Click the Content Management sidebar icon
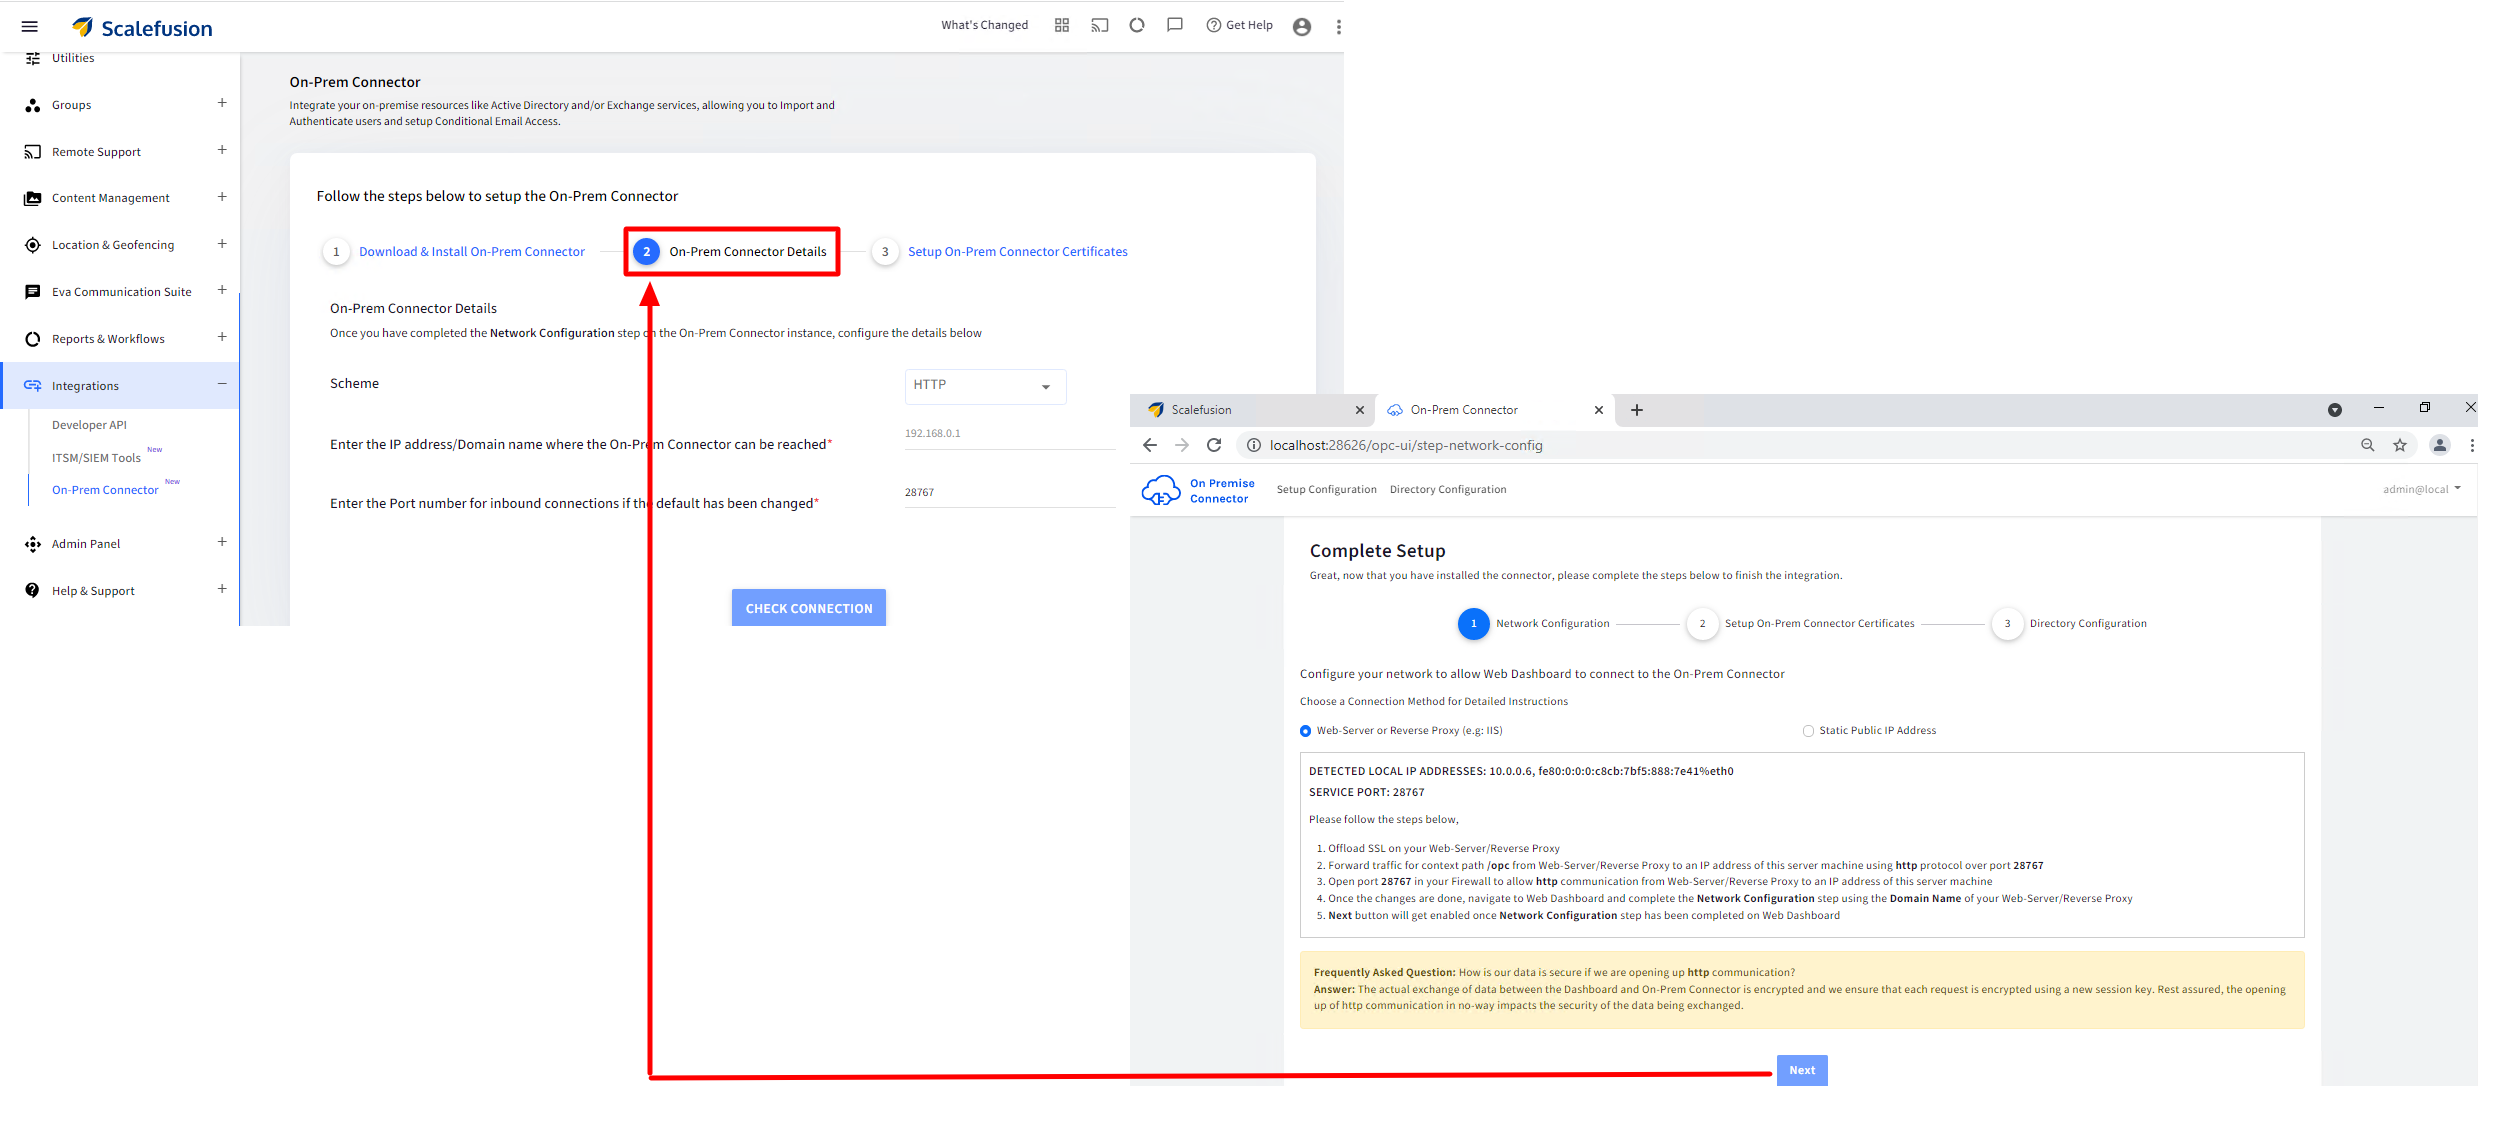2500x1134 pixels. click(33, 198)
